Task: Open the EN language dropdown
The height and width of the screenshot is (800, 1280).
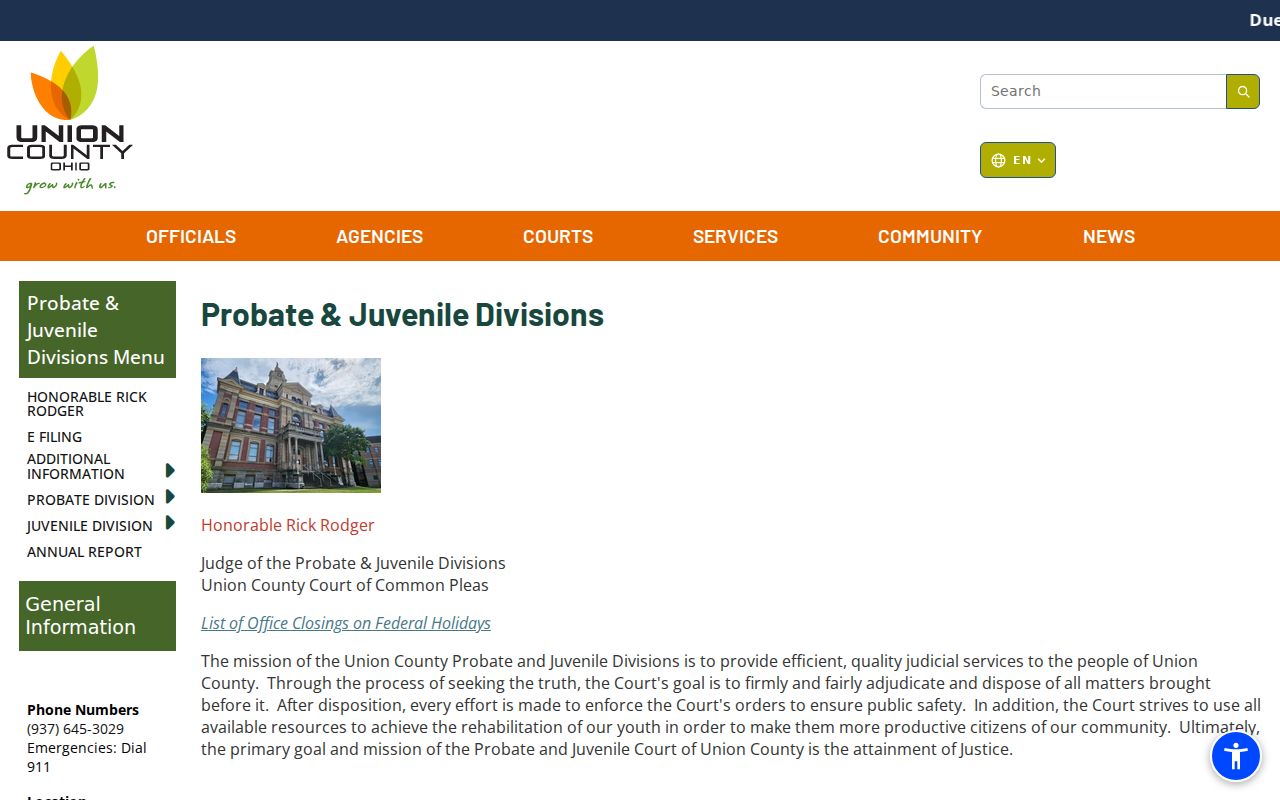Action: 1018,160
